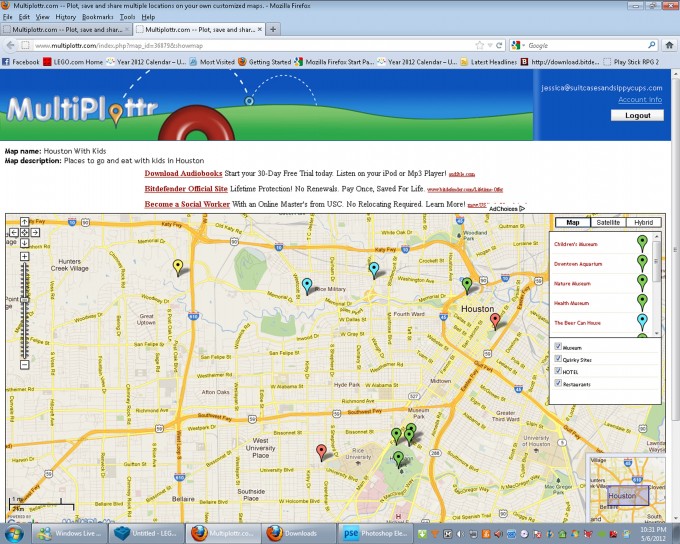Viewport: 680px width, 544px height.
Task: Pan the map right with the arrow
Action: (x=35, y=233)
